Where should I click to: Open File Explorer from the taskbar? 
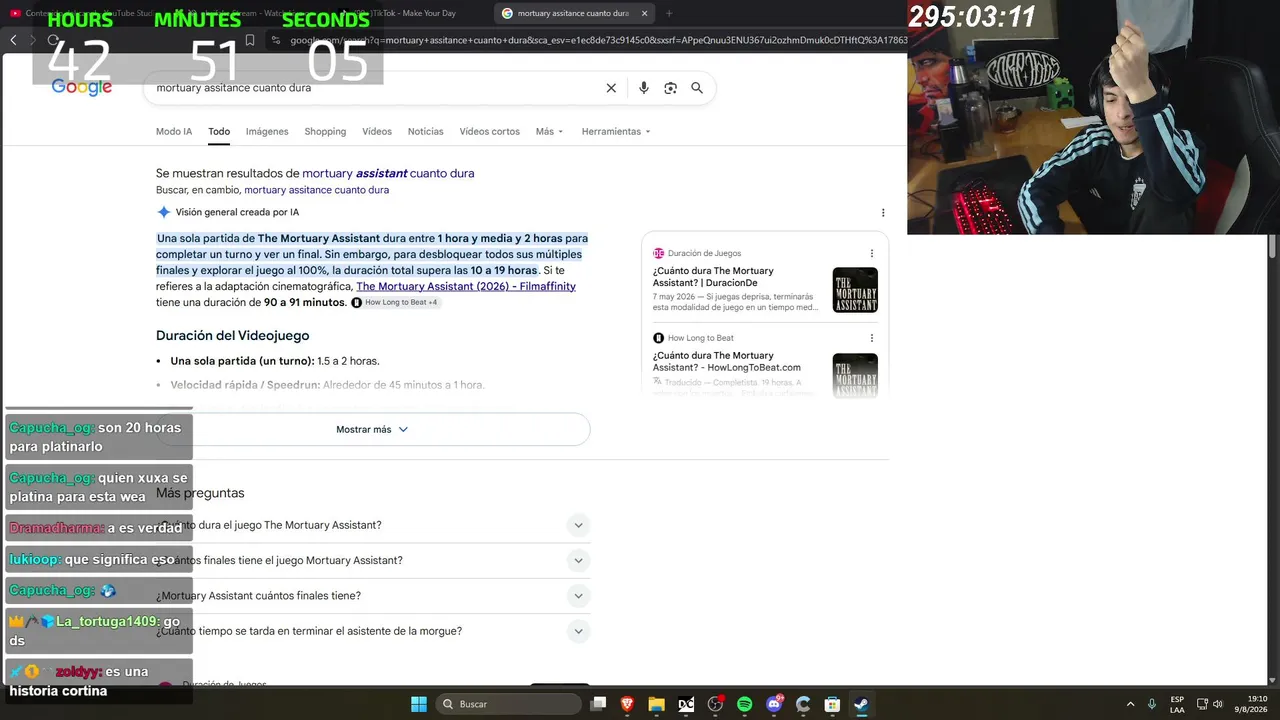pos(656,704)
